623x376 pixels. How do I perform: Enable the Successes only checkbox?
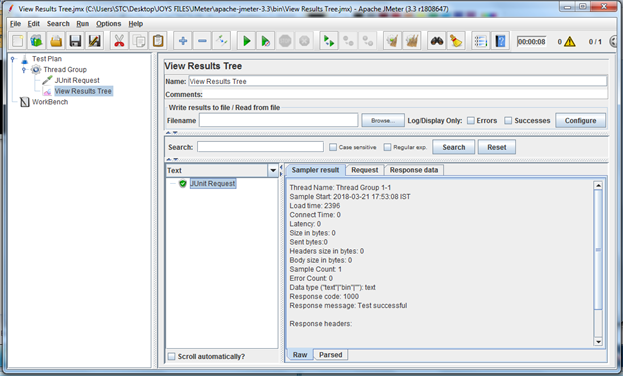(x=508, y=120)
